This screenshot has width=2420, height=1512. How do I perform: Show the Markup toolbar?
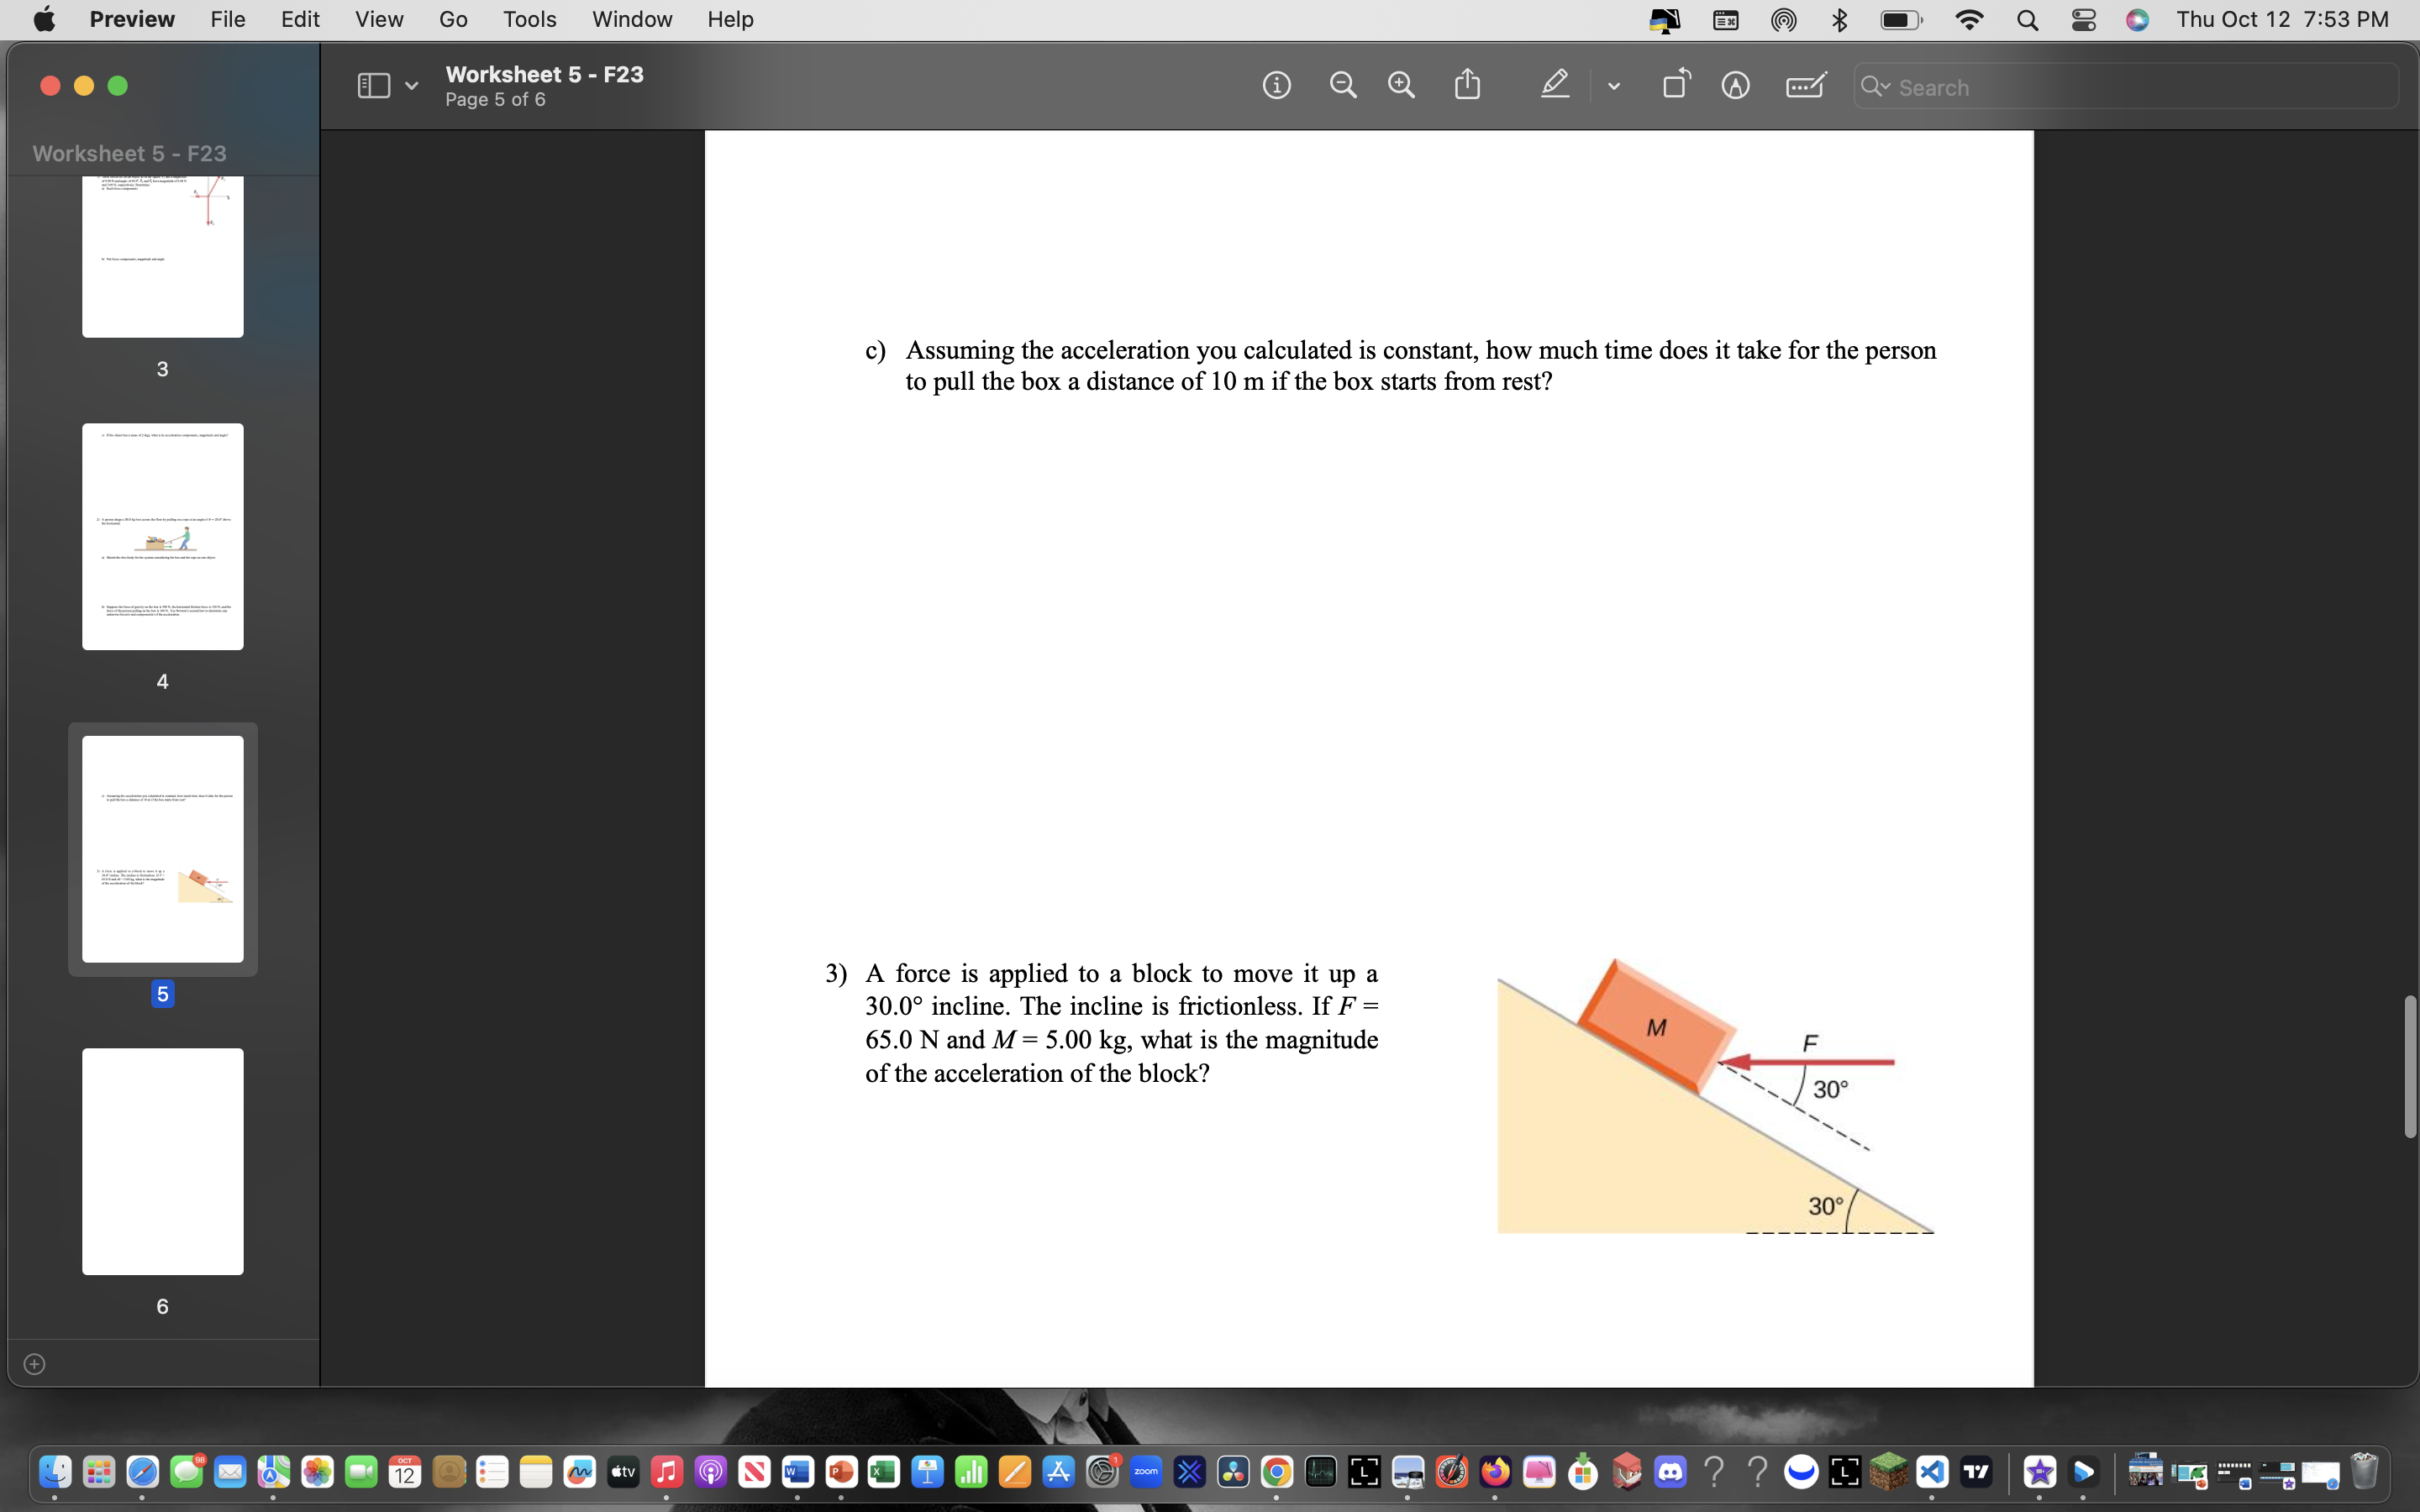[x=1735, y=86]
